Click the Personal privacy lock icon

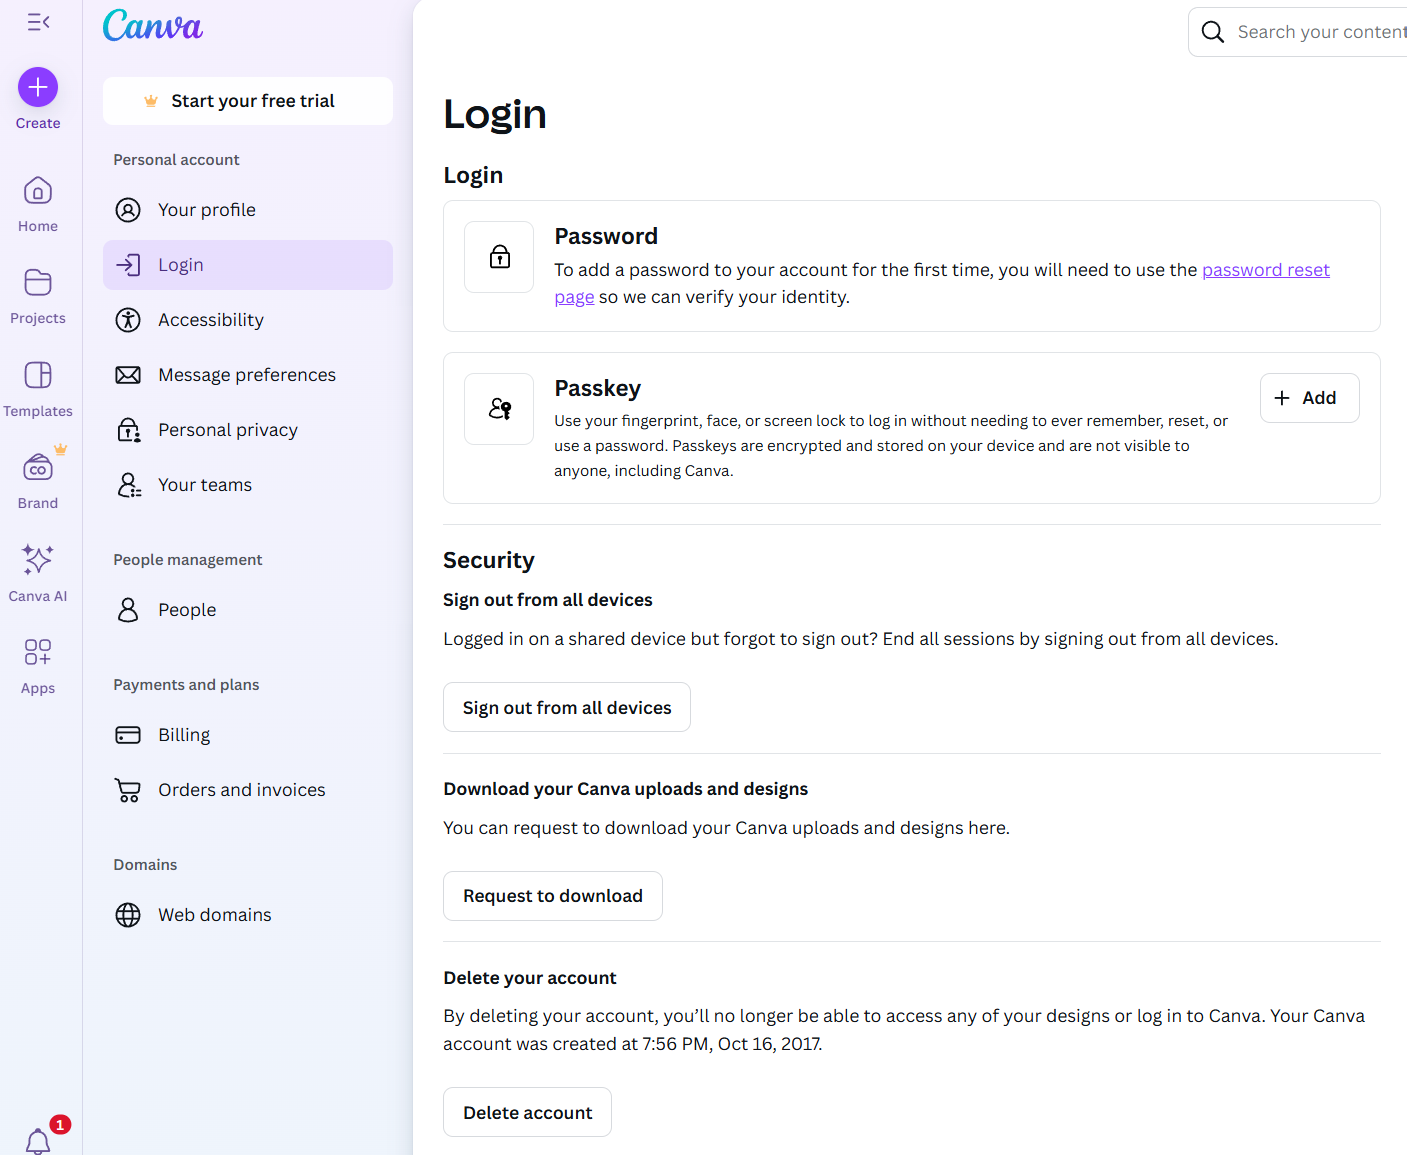pos(128,430)
